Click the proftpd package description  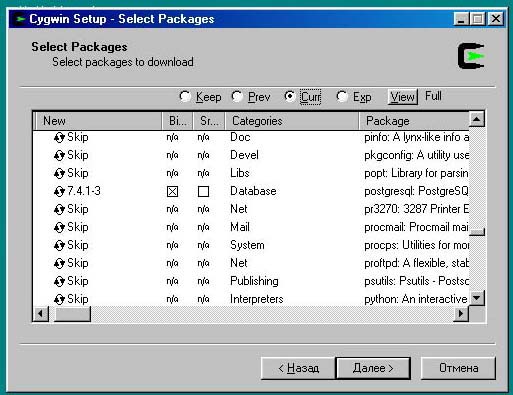(x=416, y=263)
